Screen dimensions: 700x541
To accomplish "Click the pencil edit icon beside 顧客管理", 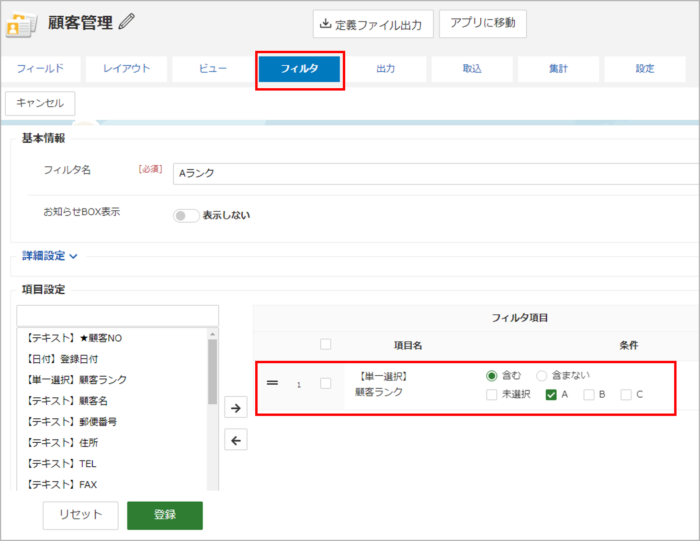I will 127,22.
